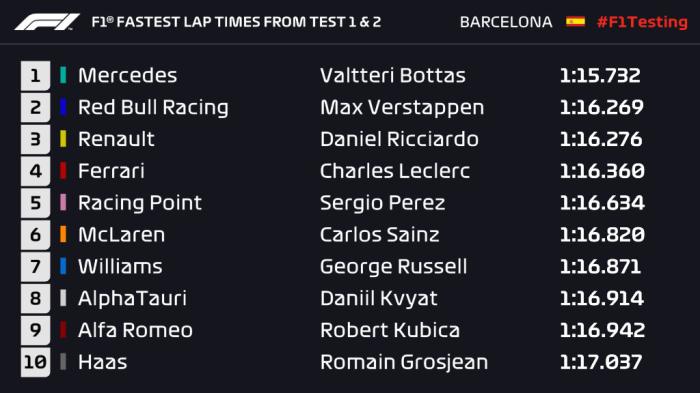The image size is (700, 393).
Task: Click Romain Grosjean's 1:17.037 lap time
Action: tap(601, 362)
